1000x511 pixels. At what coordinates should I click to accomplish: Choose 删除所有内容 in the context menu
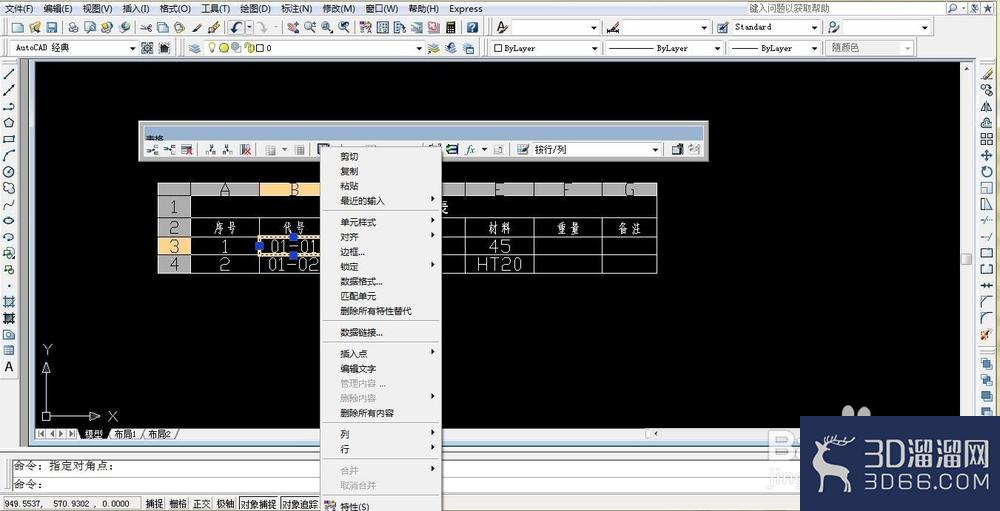[381, 413]
